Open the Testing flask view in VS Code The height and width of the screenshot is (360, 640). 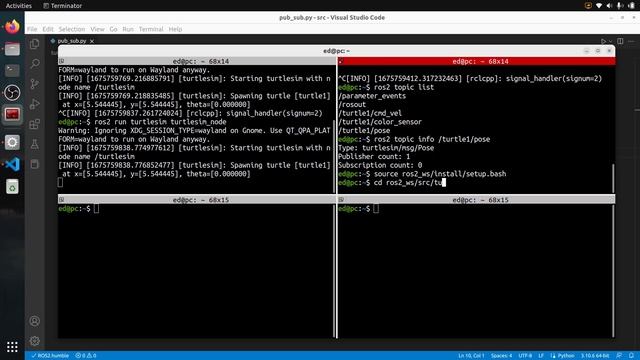click(35, 144)
